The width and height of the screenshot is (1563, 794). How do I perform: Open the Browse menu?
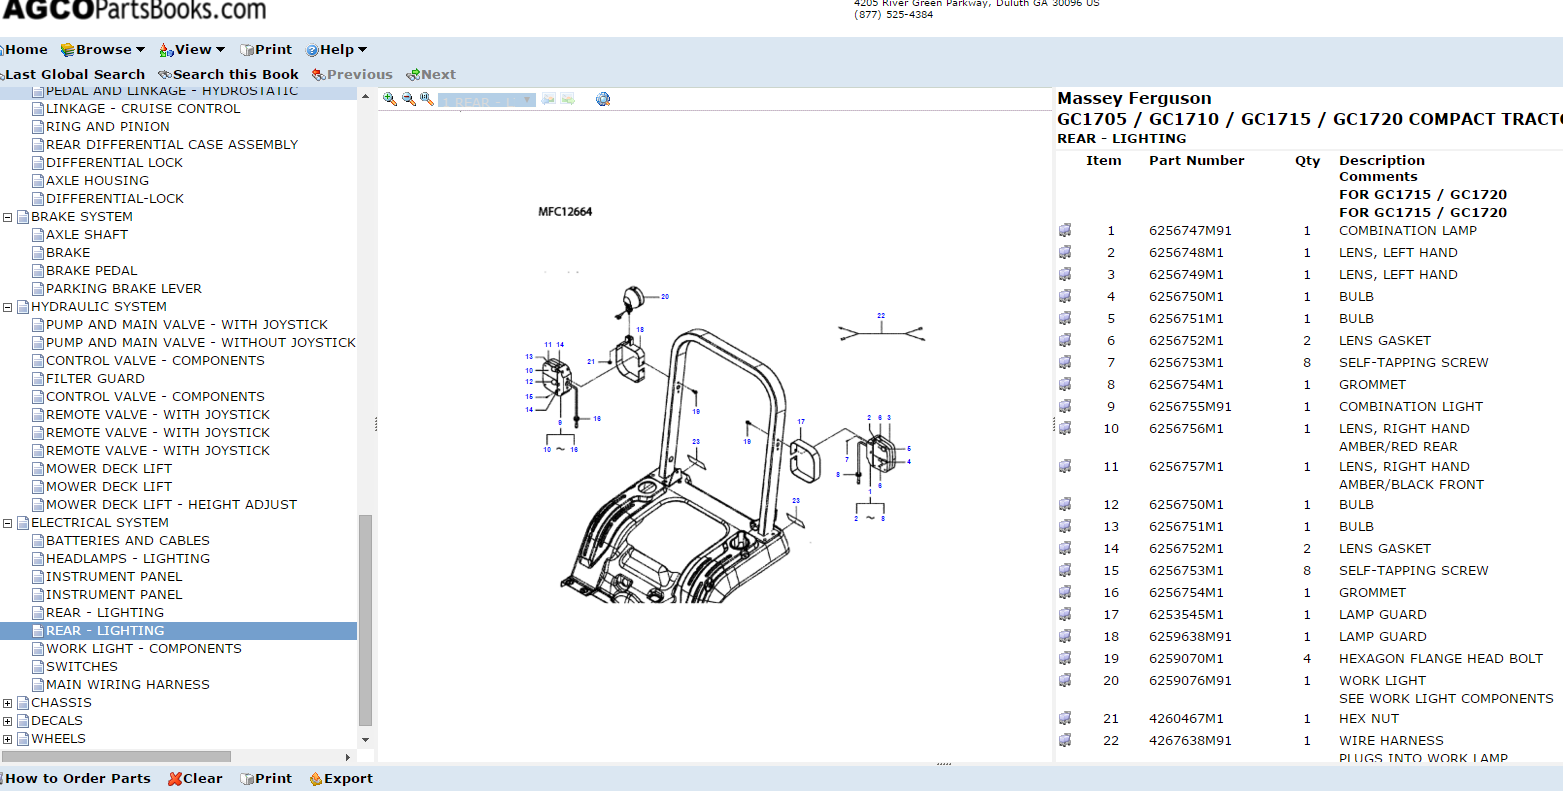pyautogui.click(x=103, y=50)
